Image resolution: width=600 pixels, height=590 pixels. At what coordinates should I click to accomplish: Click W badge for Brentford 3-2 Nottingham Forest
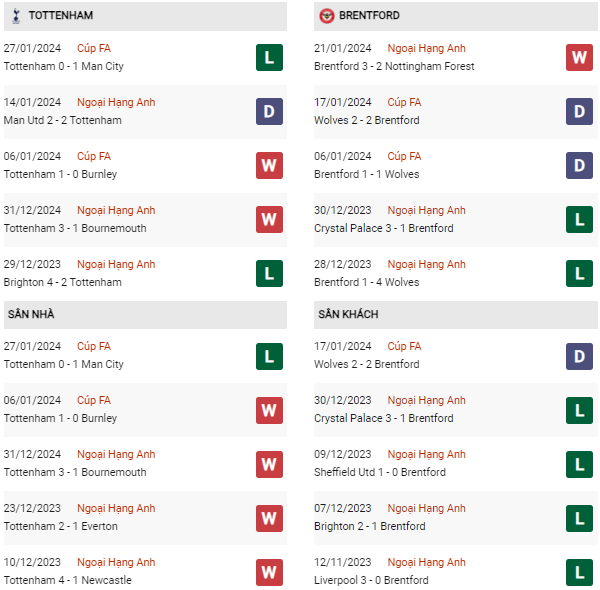tap(580, 57)
